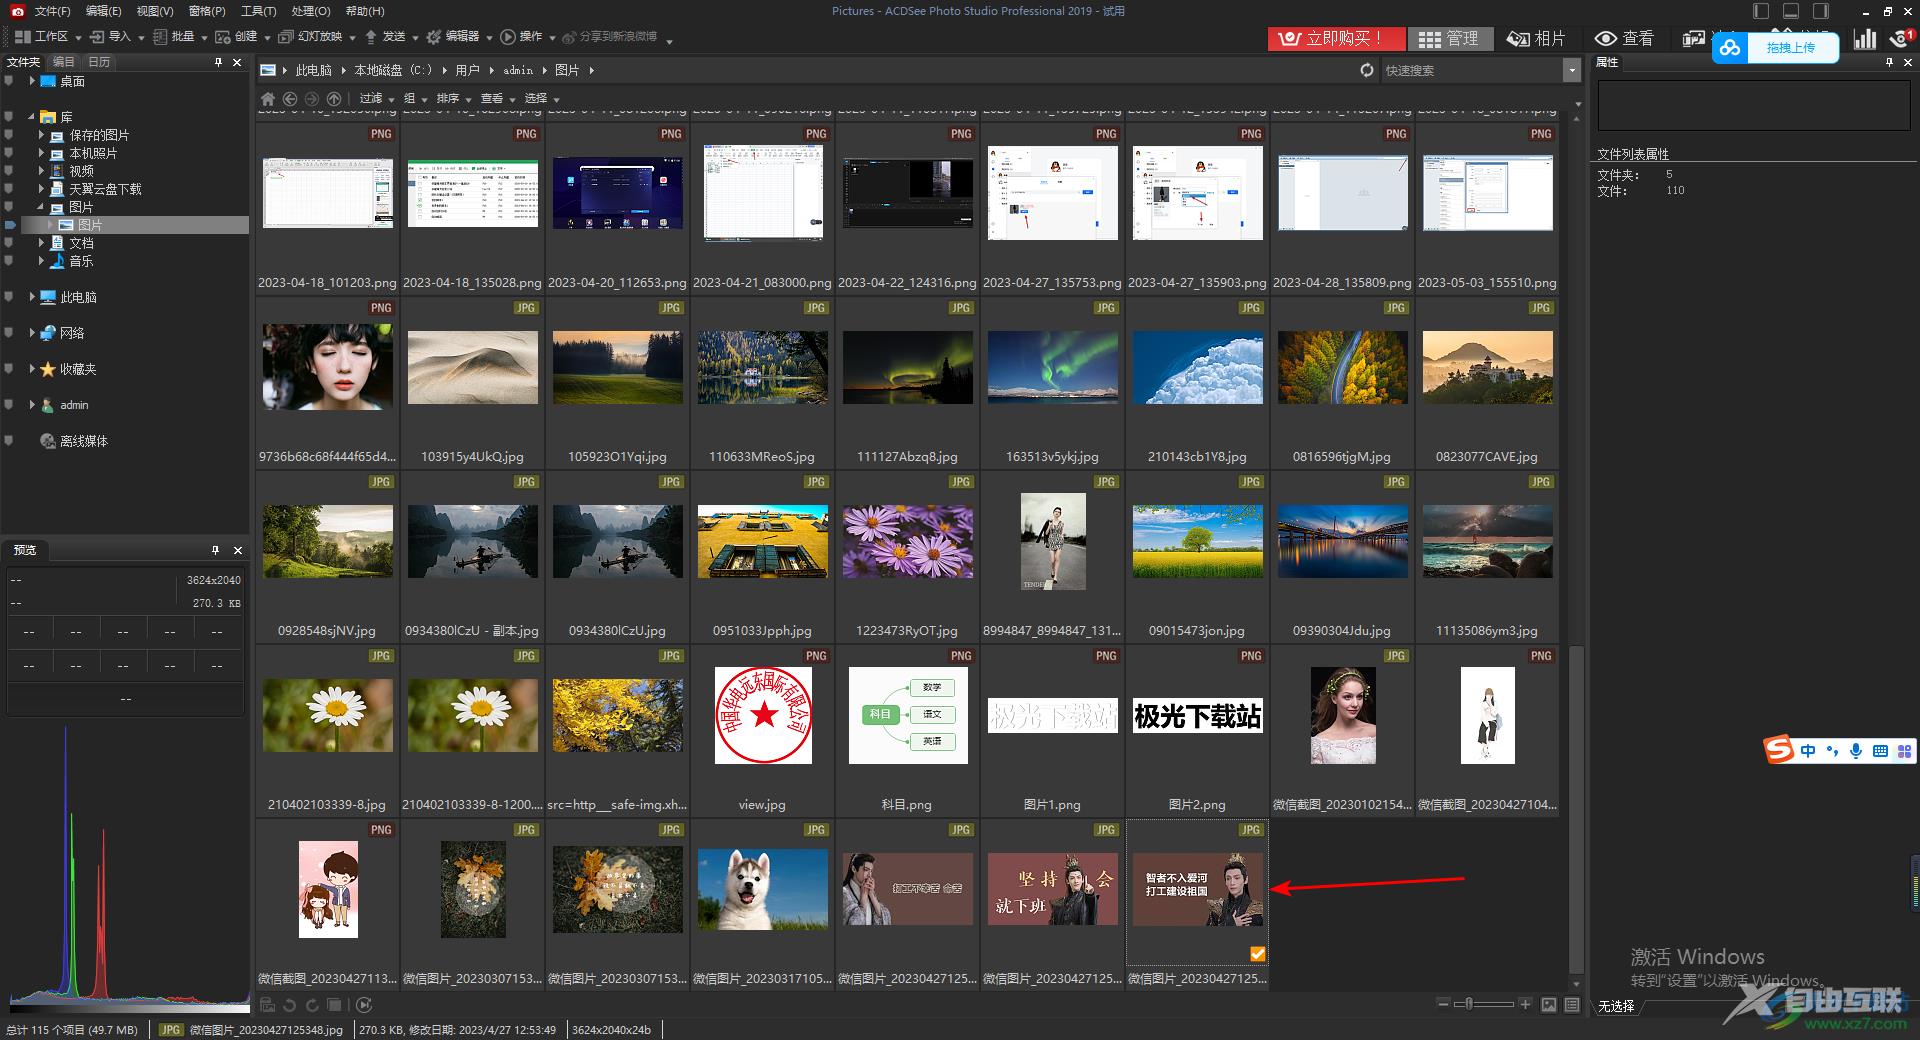Click the Sogou microphone voice input icon

pyautogui.click(x=1856, y=751)
